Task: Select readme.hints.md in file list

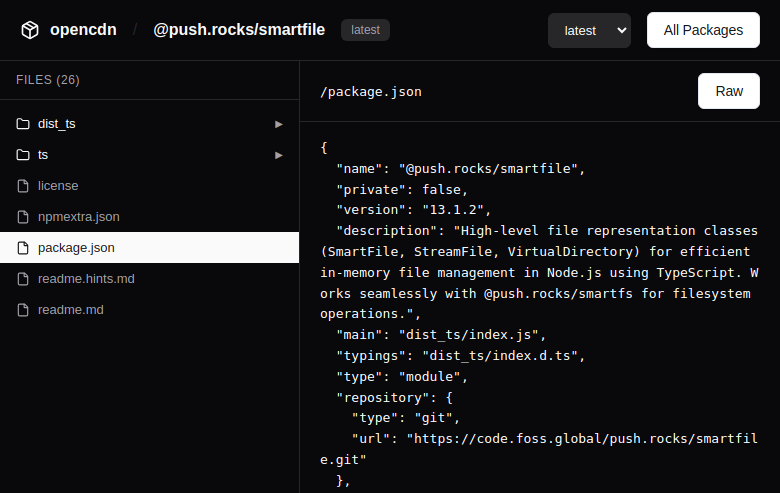Action: [x=86, y=279]
